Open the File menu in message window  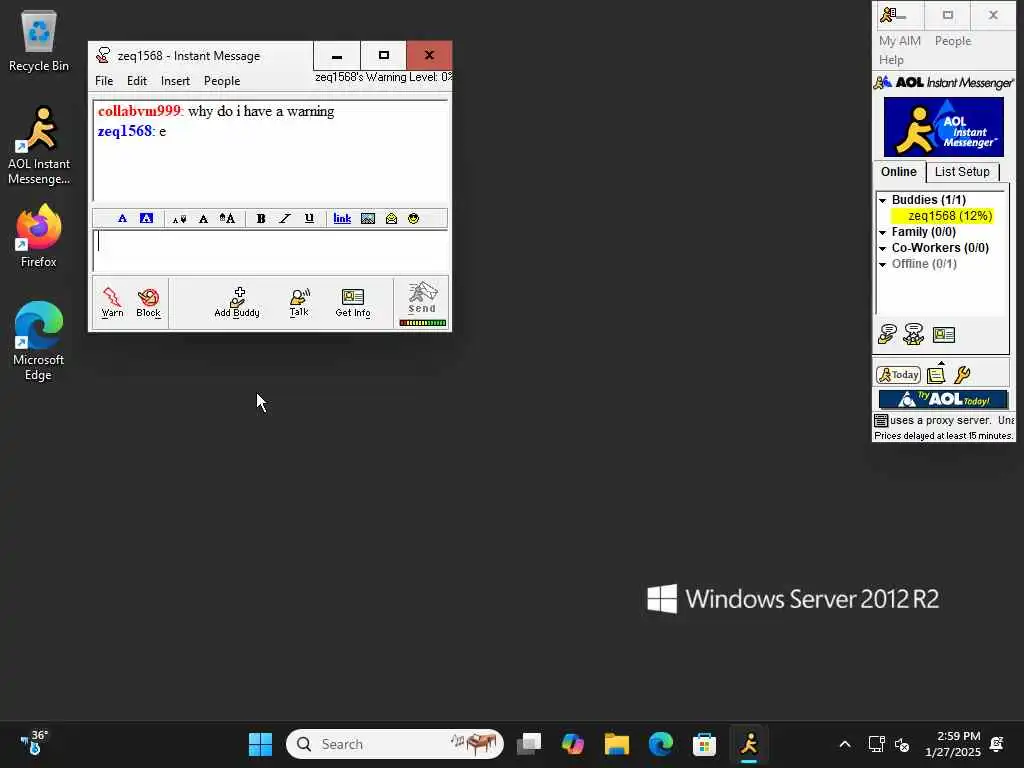click(104, 81)
